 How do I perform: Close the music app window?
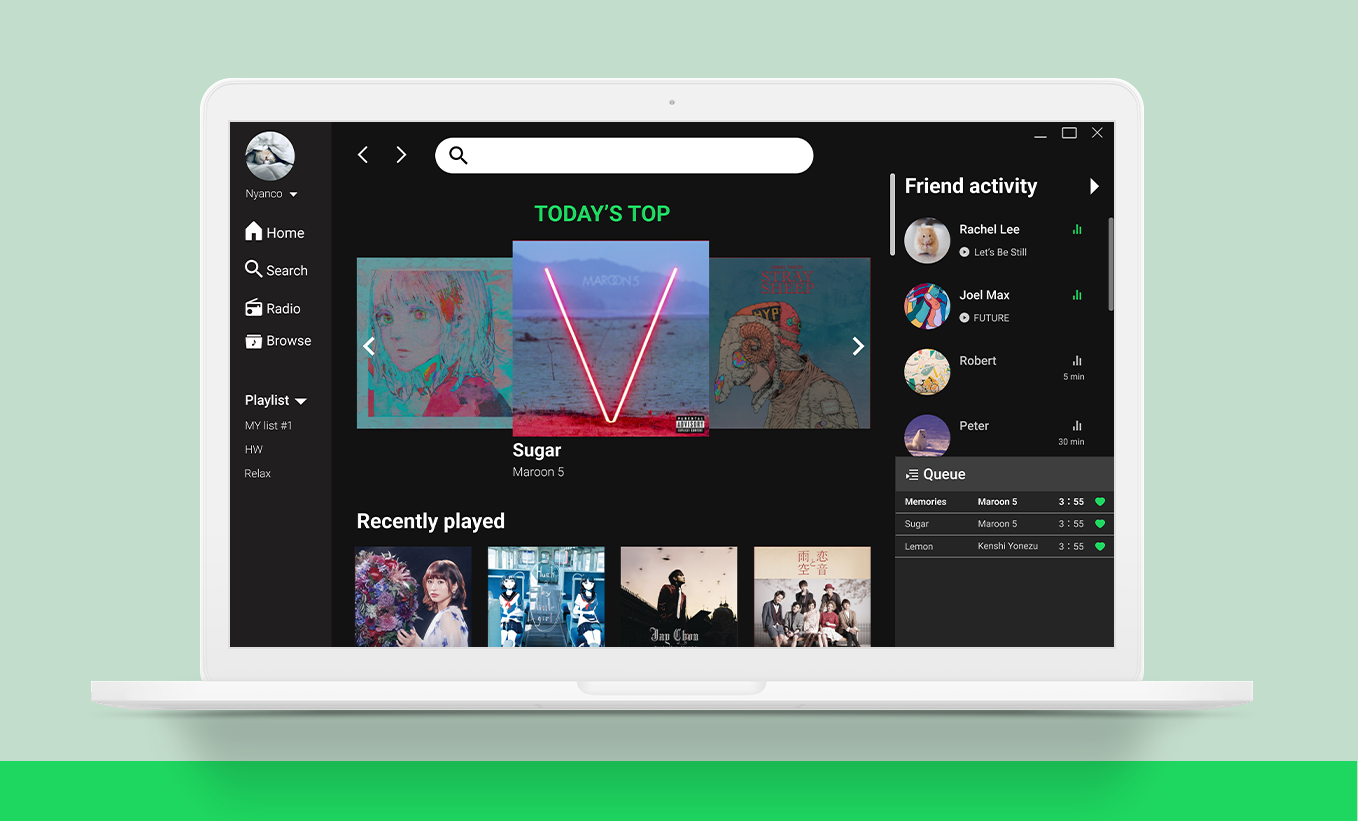(x=1097, y=133)
